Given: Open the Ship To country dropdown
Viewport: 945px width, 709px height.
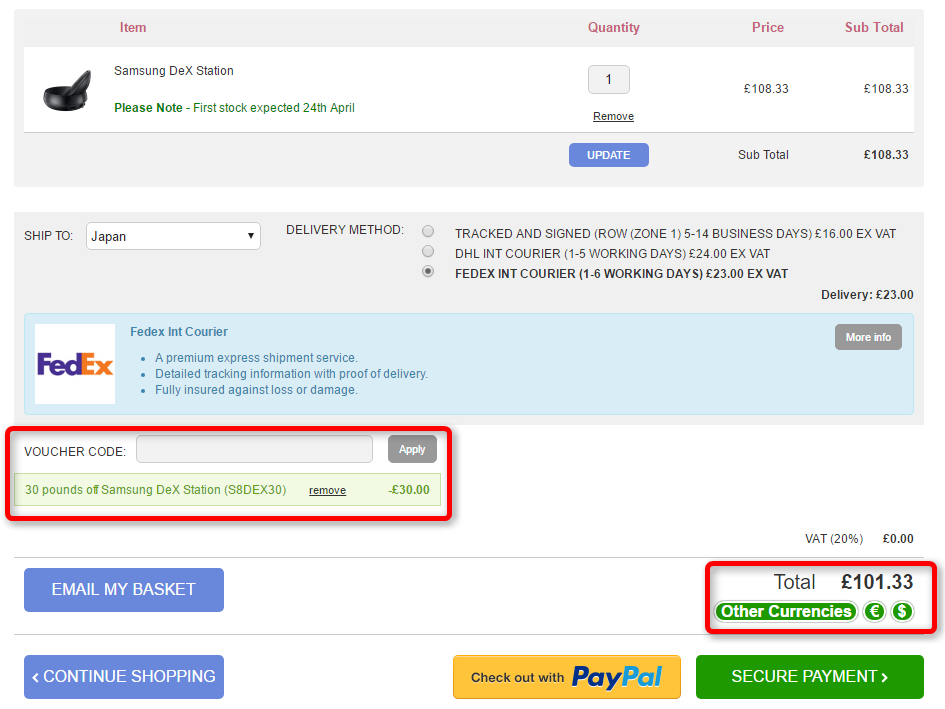Looking at the screenshot, I should 174,236.
